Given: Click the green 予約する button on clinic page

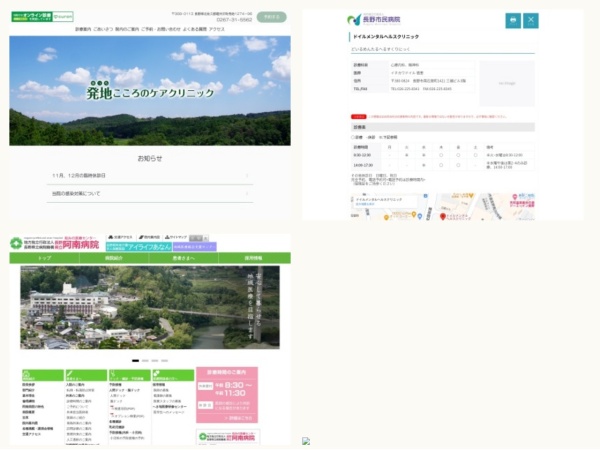Looking at the screenshot, I should 271,17.
